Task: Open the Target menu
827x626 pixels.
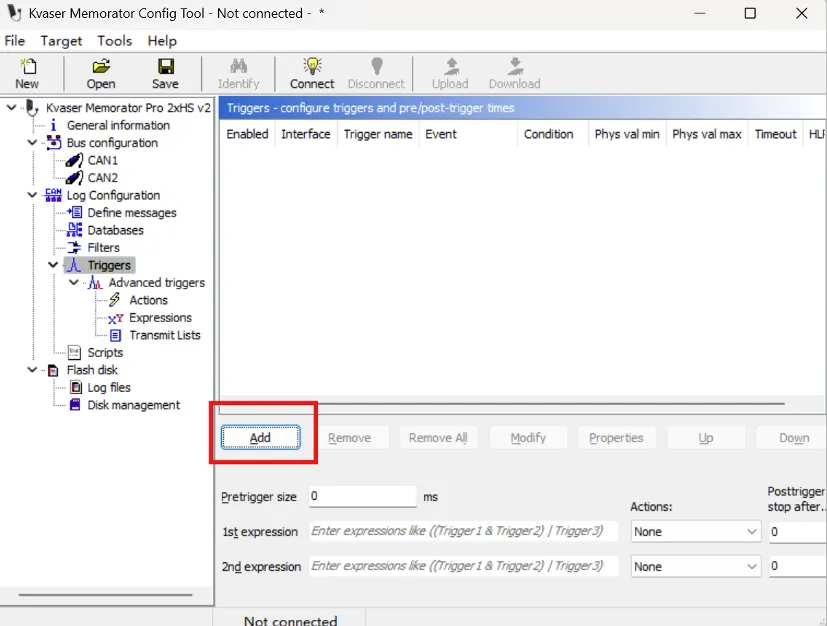Action: coord(61,41)
